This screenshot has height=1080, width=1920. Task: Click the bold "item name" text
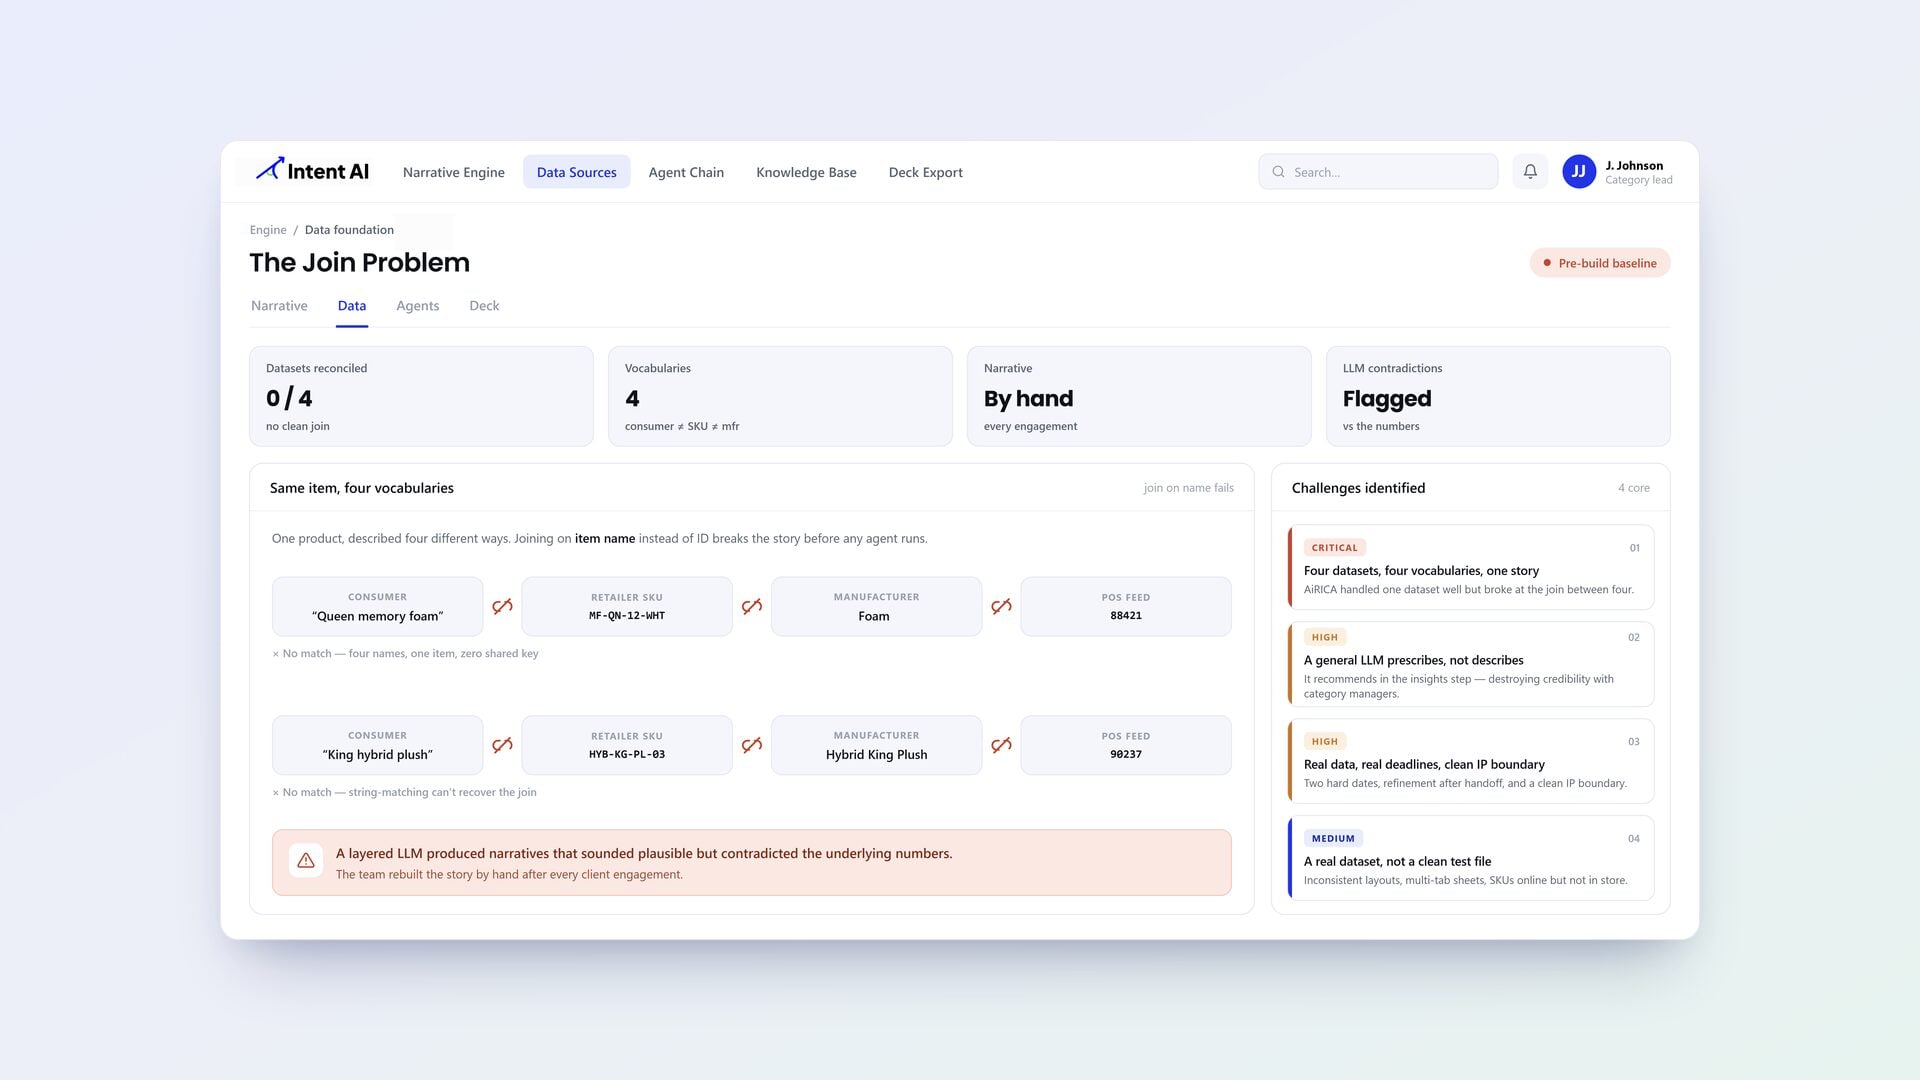(x=604, y=539)
